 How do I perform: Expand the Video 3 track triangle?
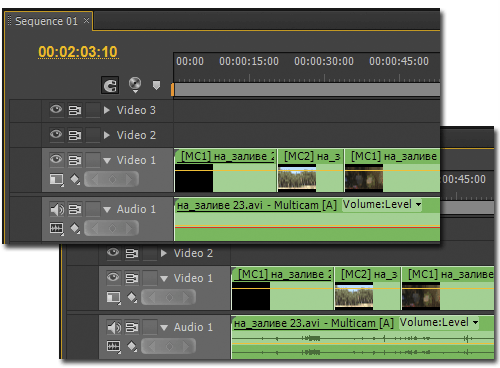pyautogui.click(x=107, y=110)
